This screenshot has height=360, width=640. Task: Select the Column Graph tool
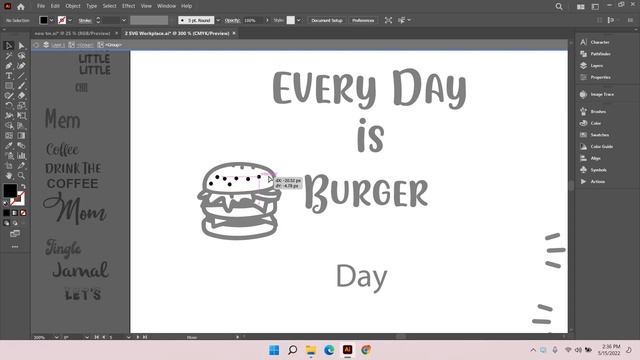pyautogui.click(x=21, y=156)
